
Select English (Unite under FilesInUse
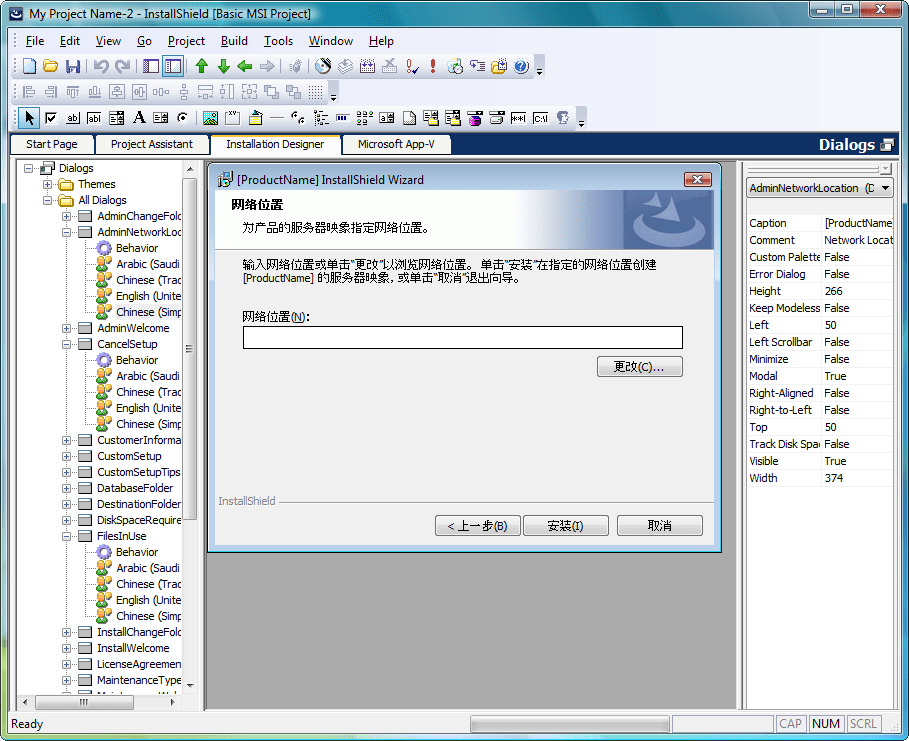pos(148,600)
